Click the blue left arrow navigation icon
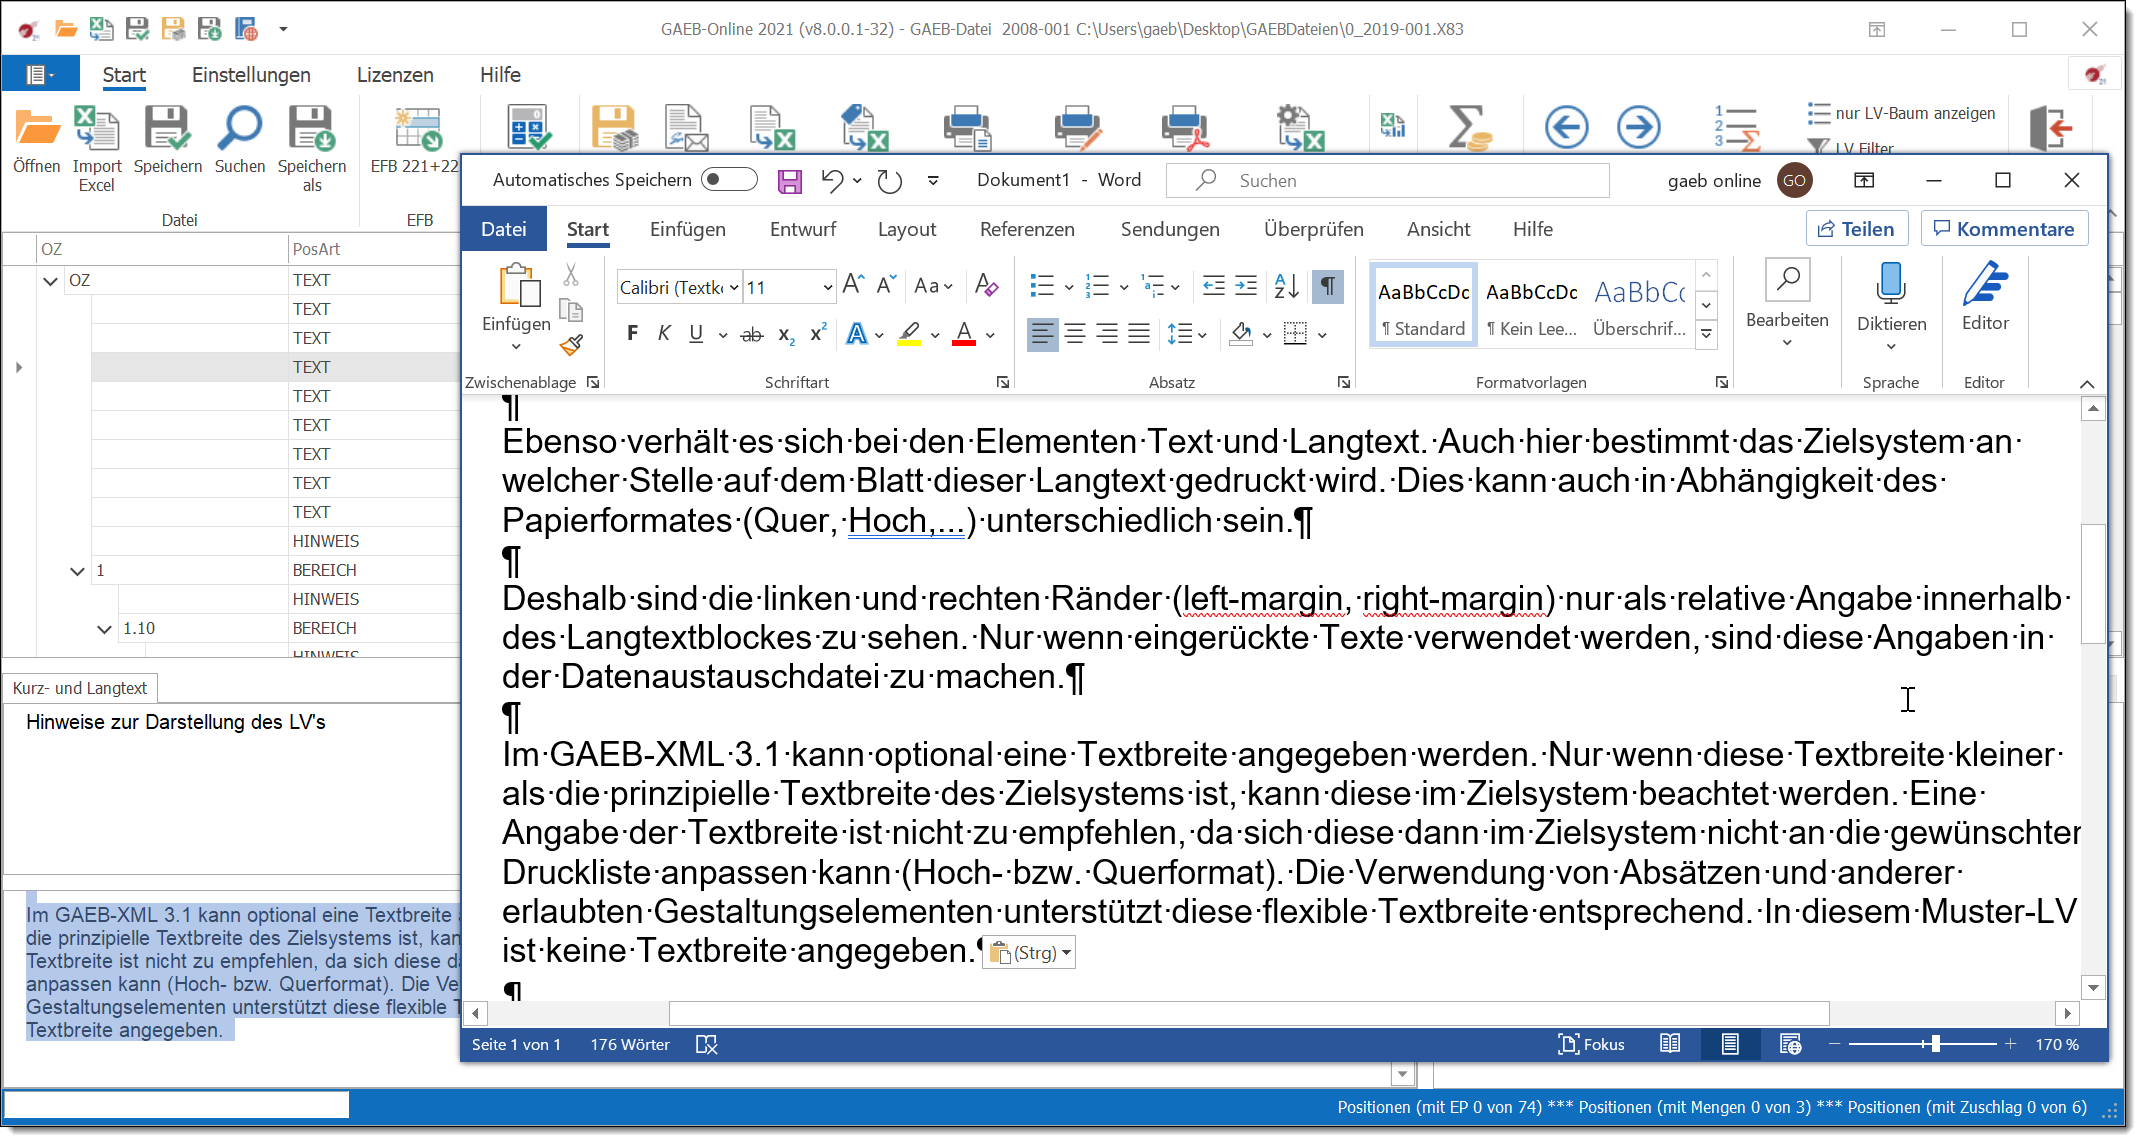This screenshot has height=1142, width=2141. [1566, 128]
